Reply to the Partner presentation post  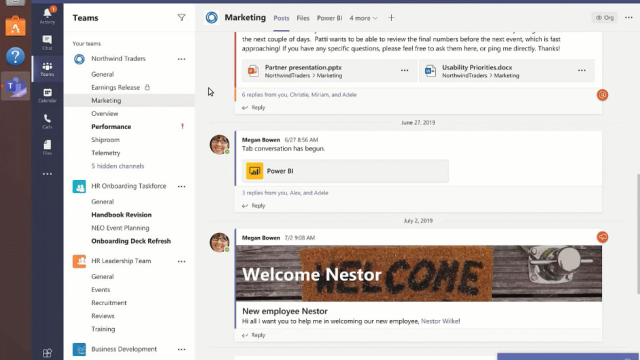(253, 107)
